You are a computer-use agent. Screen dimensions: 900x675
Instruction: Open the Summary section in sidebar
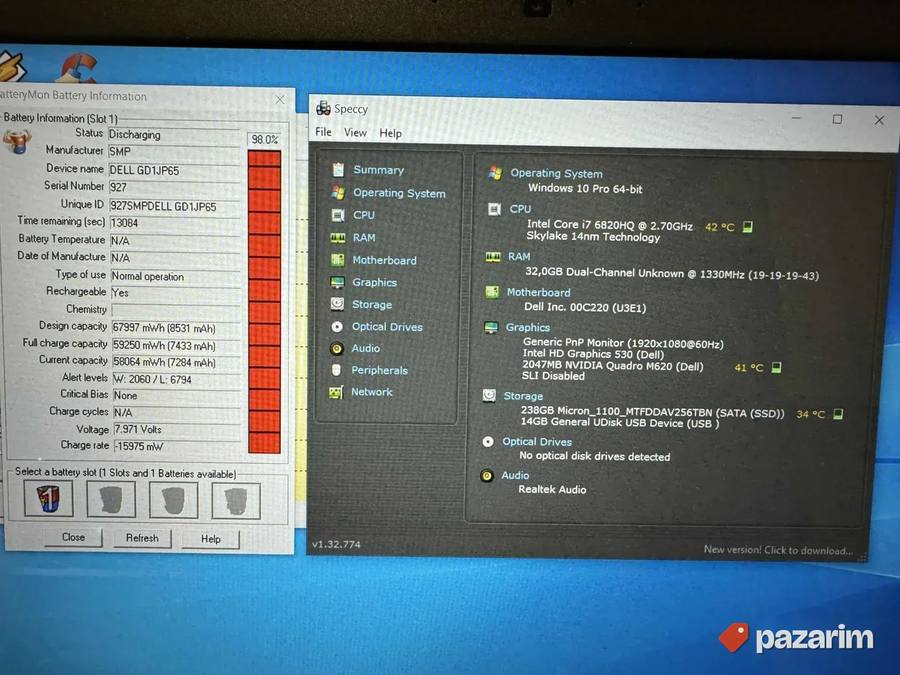(x=378, y=170)
